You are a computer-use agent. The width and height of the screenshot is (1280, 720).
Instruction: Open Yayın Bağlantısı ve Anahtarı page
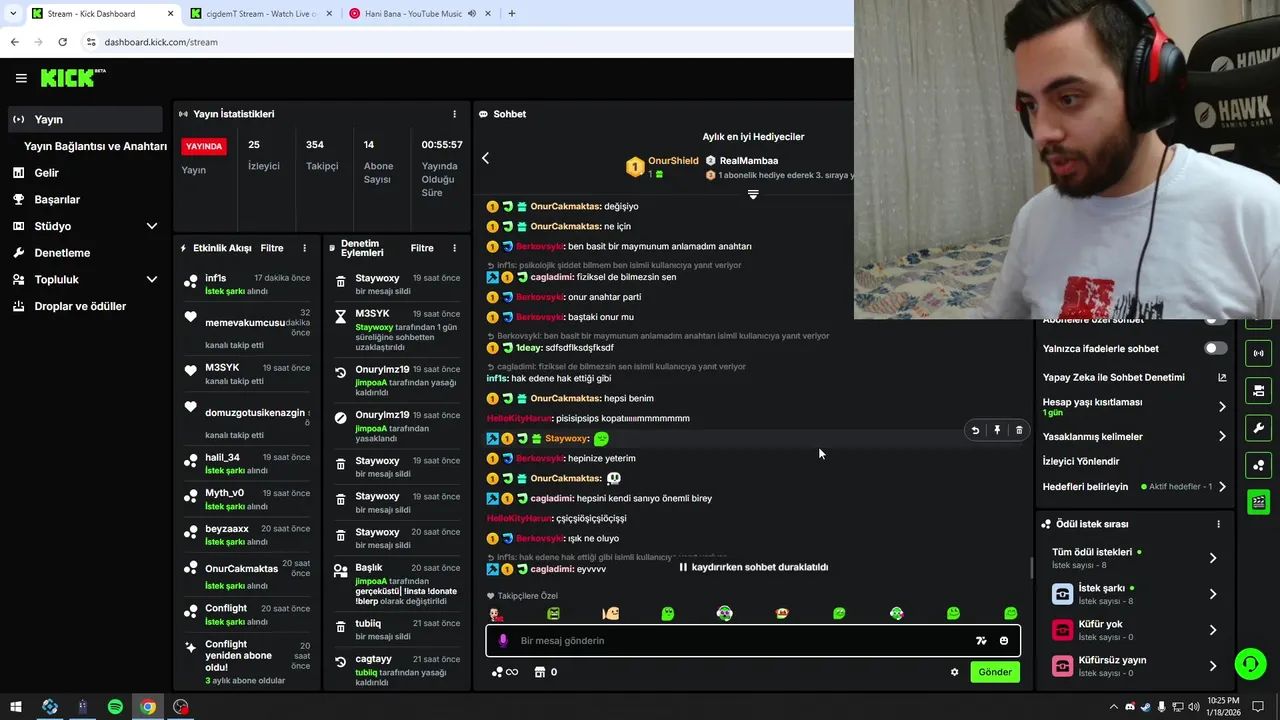pos(95,146)
